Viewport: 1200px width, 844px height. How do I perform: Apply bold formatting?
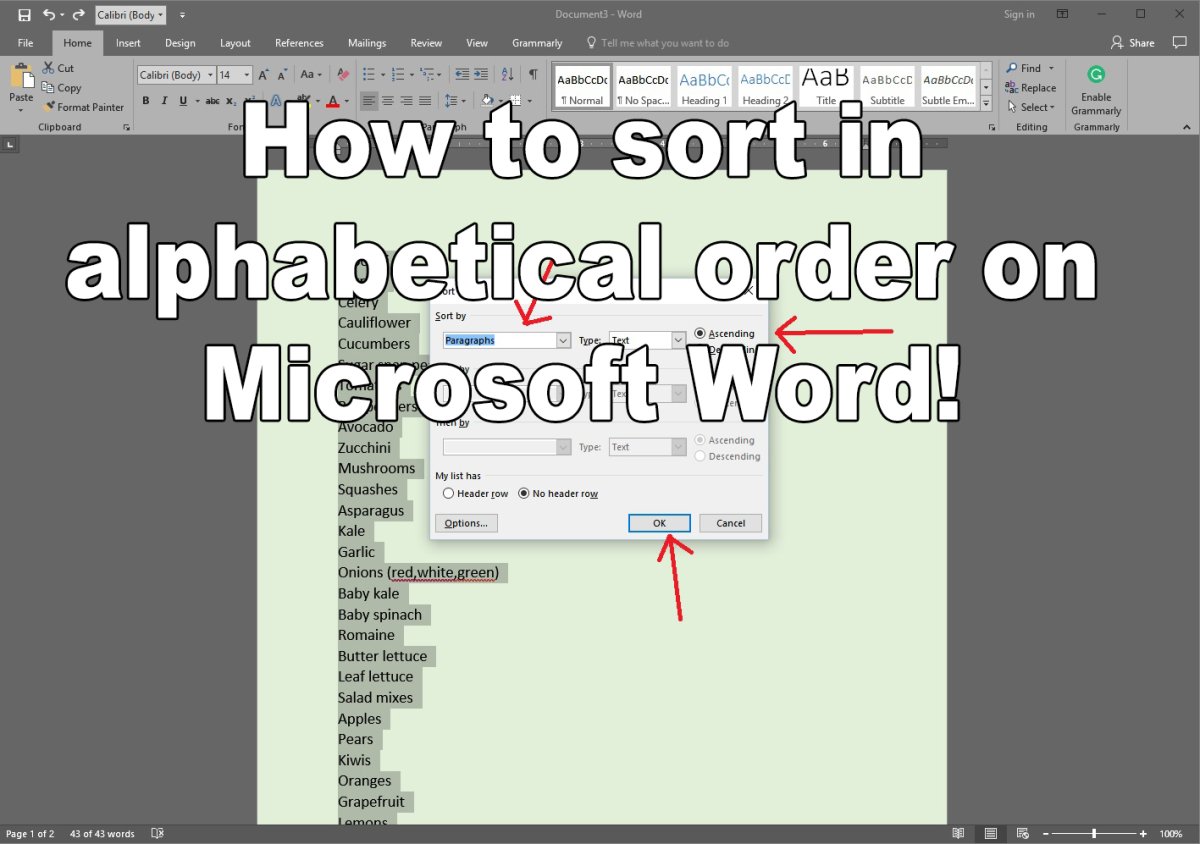(x=146, y=101)
